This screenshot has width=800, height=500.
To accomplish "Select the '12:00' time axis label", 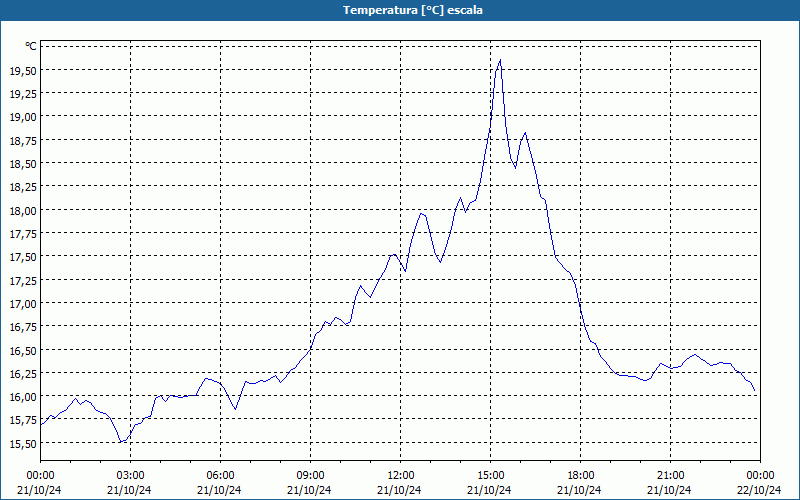I will coord(401,475).
